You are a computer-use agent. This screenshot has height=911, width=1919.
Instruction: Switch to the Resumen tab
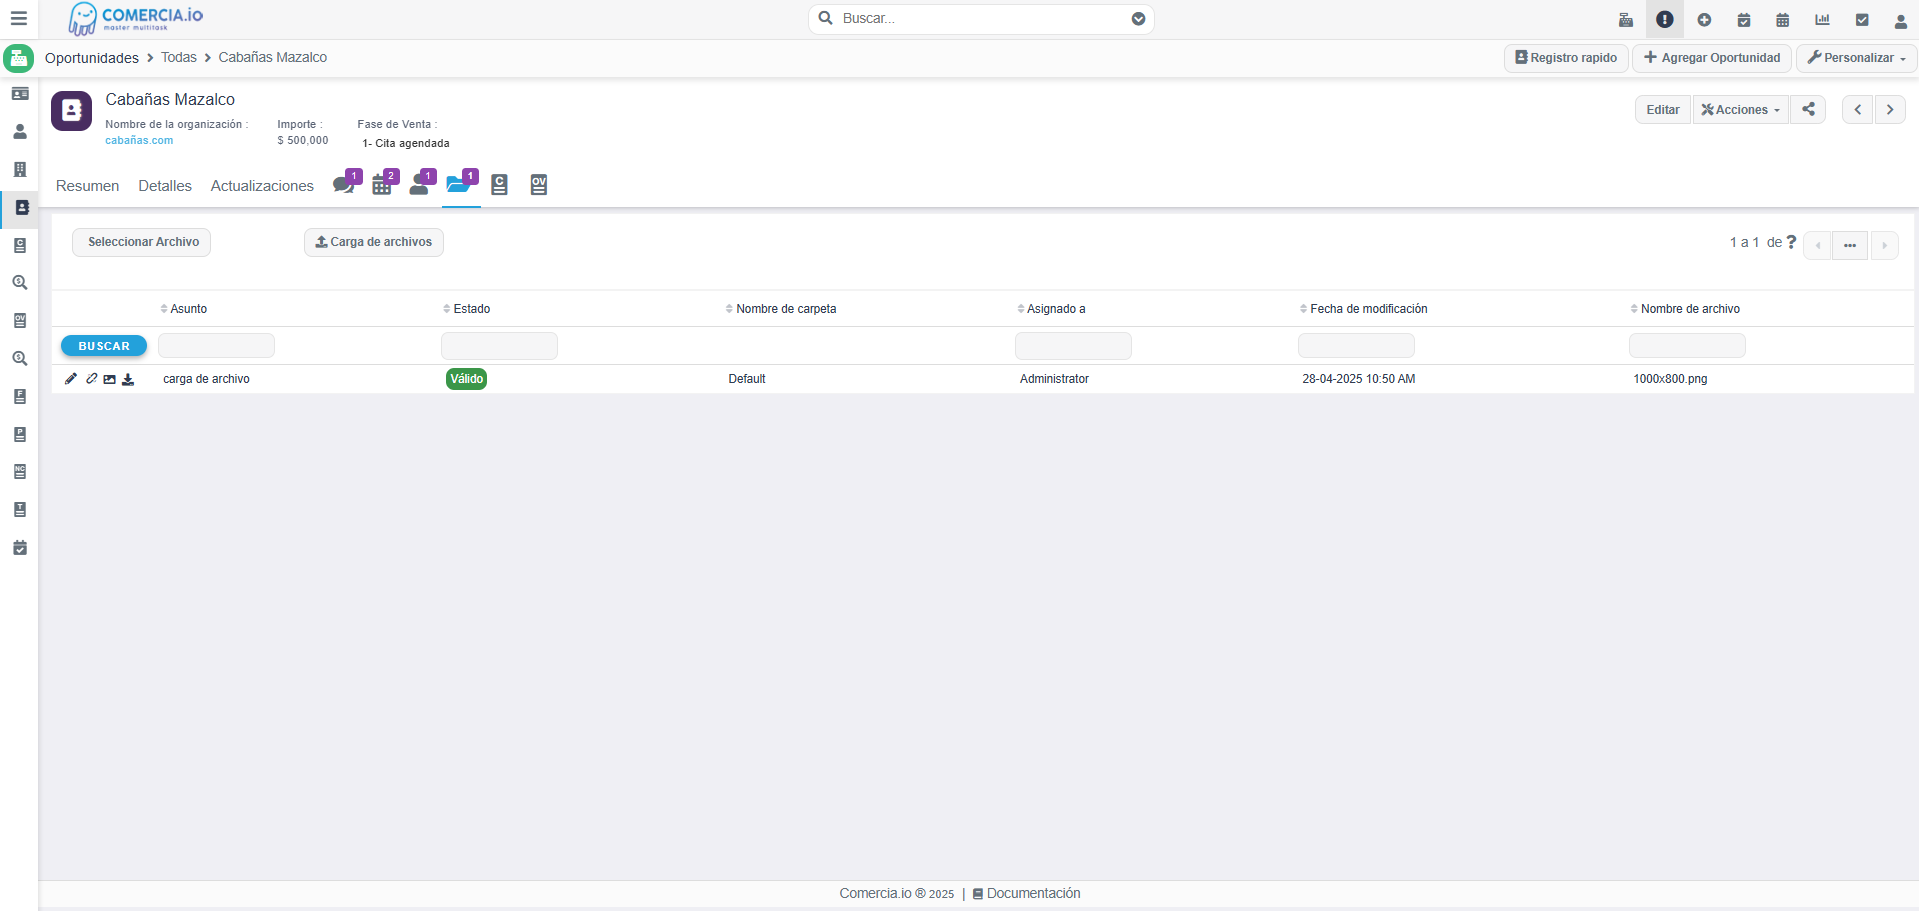click(87, 186)
